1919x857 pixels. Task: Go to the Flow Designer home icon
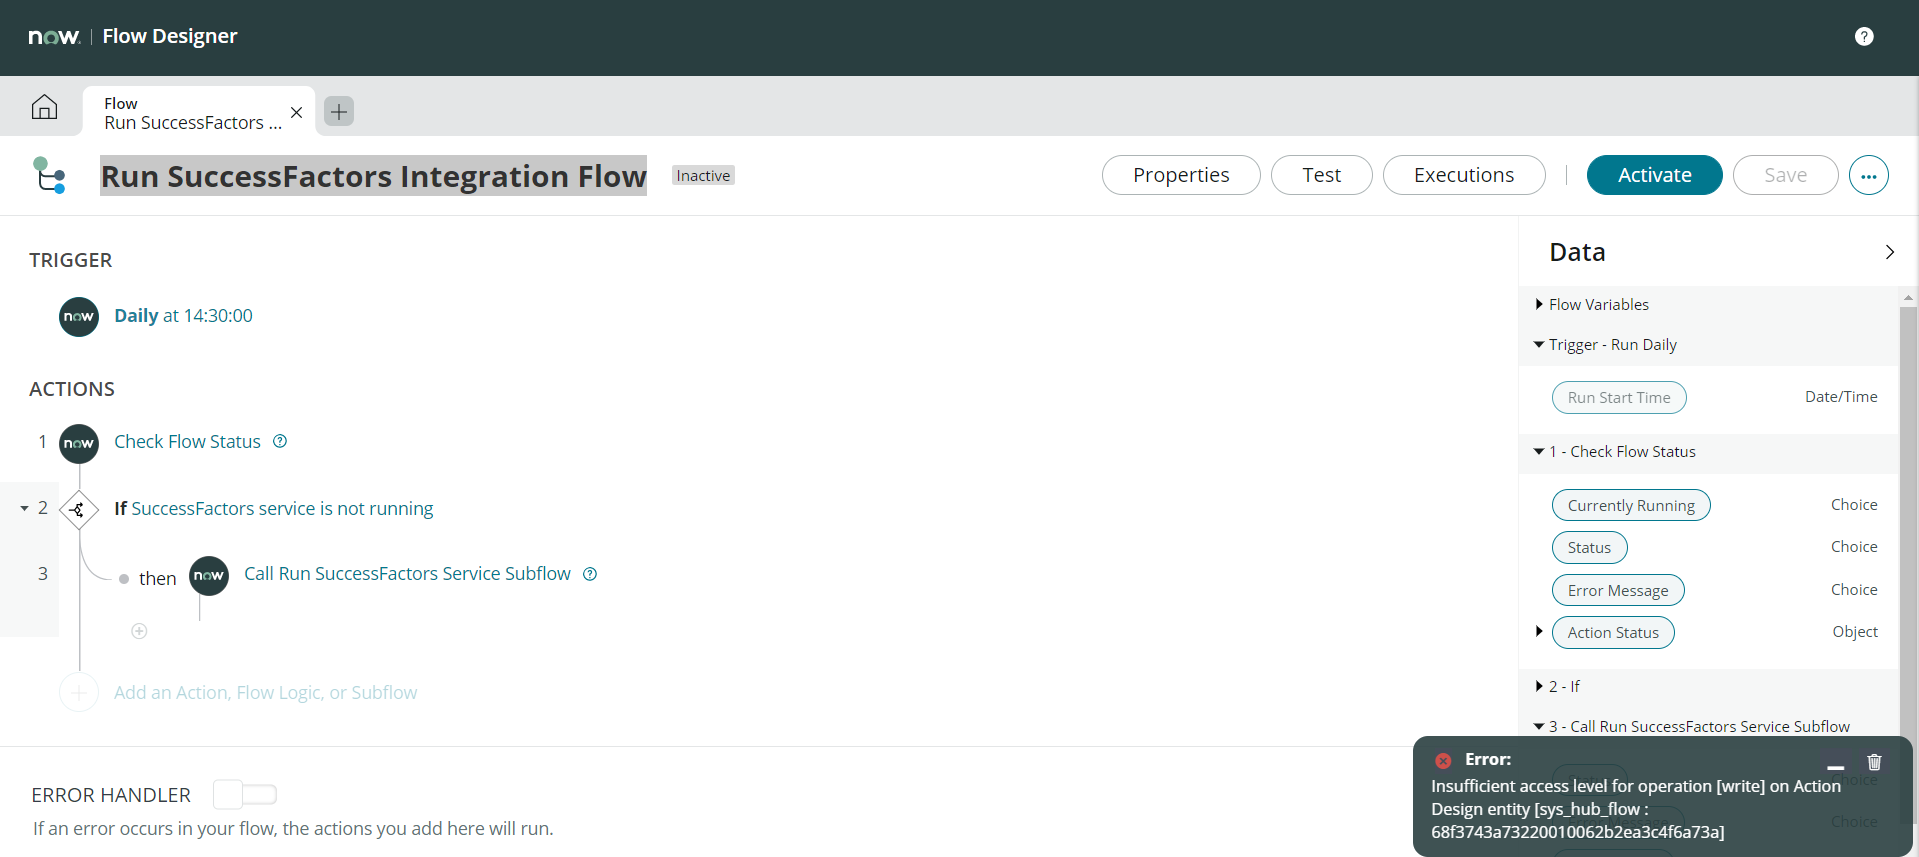44,107
